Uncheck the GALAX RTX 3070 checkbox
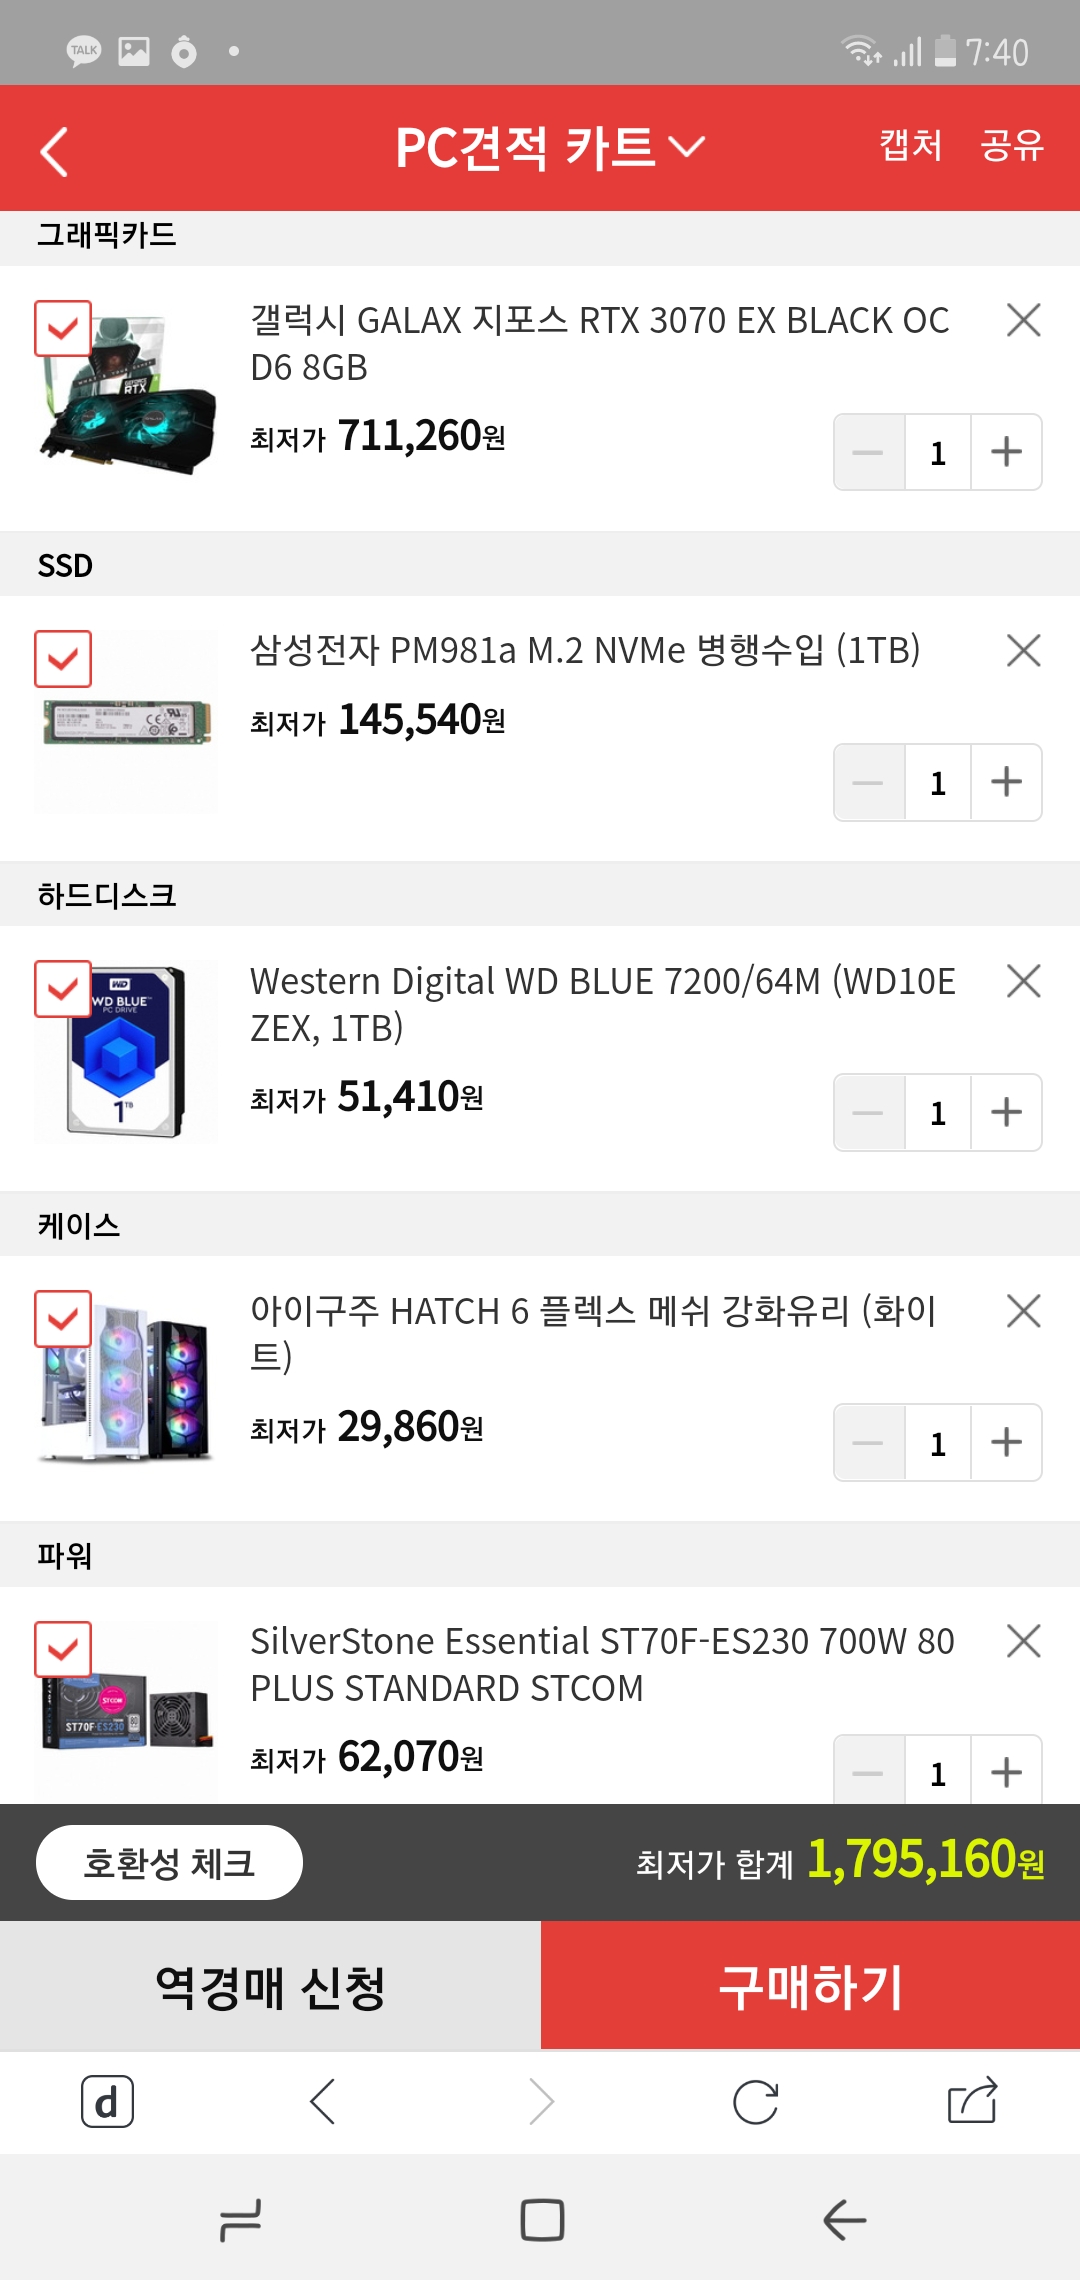Screen dimensions: 1080x2280 tap(63, 328)
